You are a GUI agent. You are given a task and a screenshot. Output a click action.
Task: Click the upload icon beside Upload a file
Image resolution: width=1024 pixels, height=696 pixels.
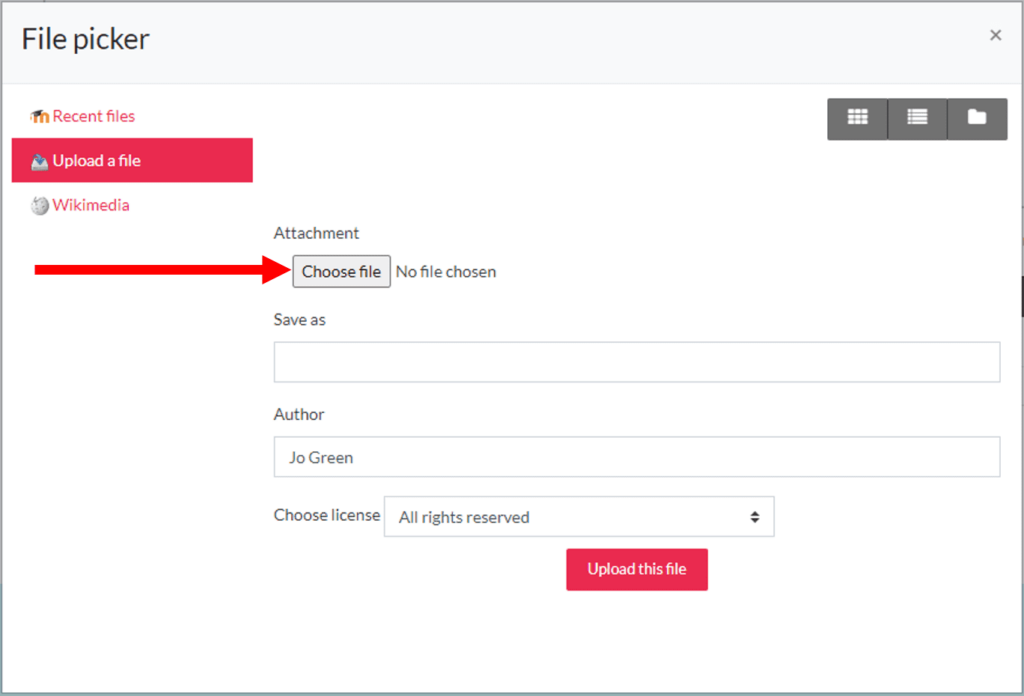coord(40,161)
